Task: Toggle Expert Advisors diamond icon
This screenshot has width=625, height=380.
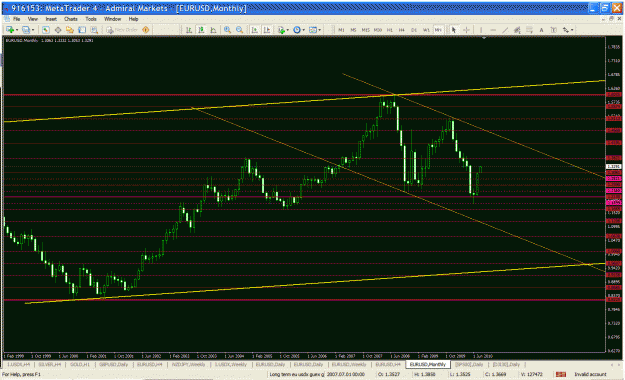Action: pos(146,30)
